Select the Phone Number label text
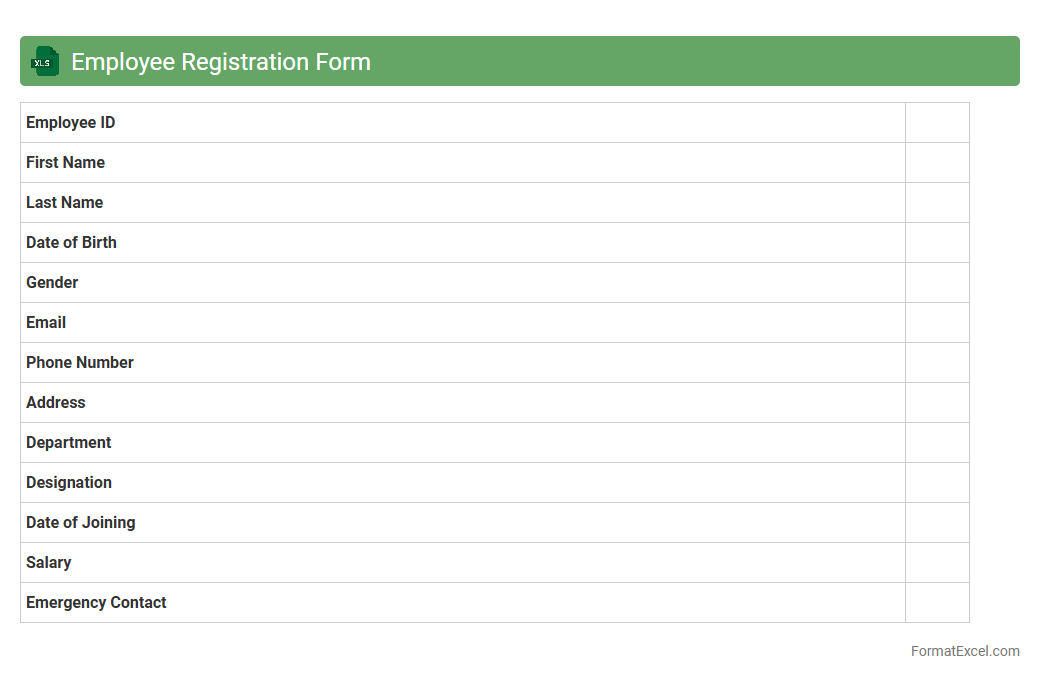 [x=80, y=363]
